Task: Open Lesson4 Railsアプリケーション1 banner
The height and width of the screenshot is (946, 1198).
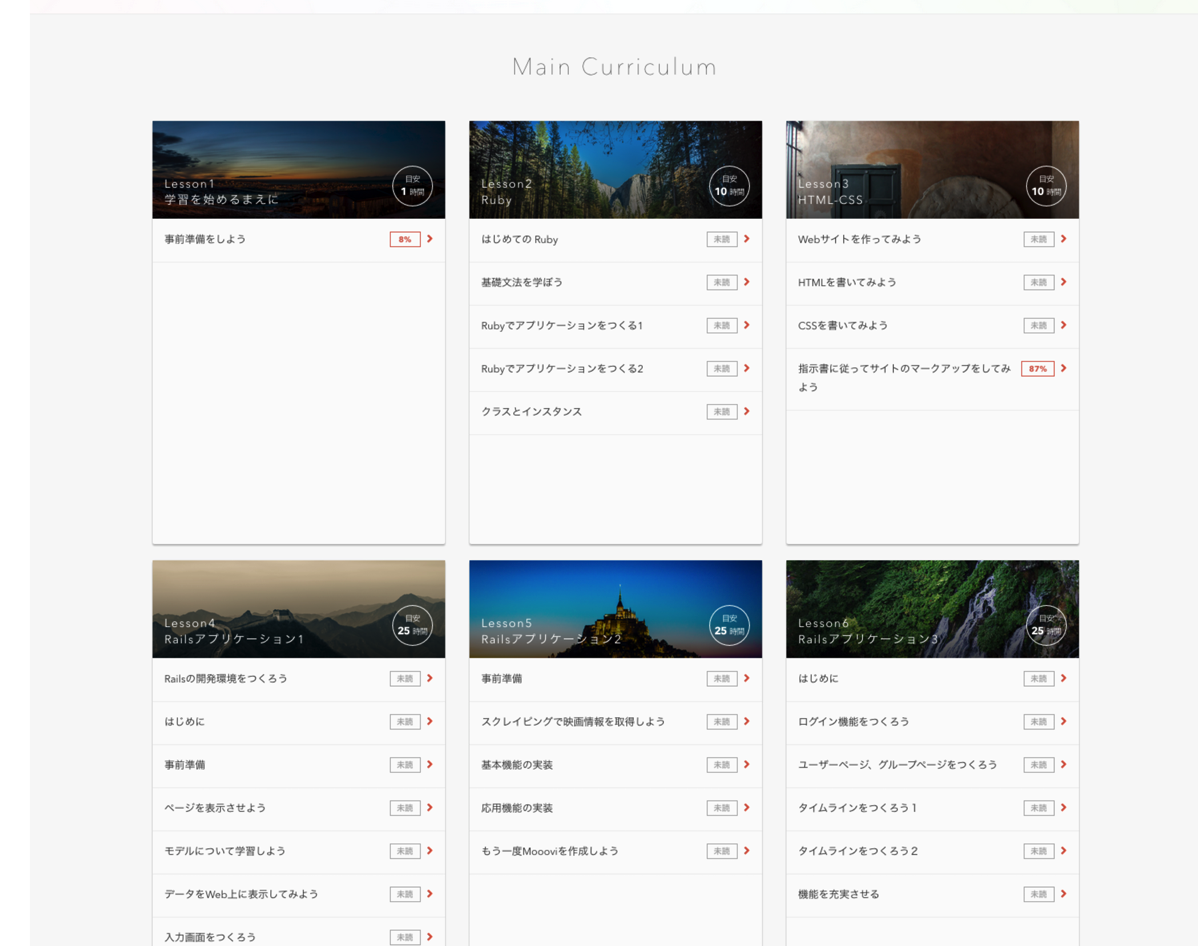Action: pyautogui.click(x=299, y=609)
